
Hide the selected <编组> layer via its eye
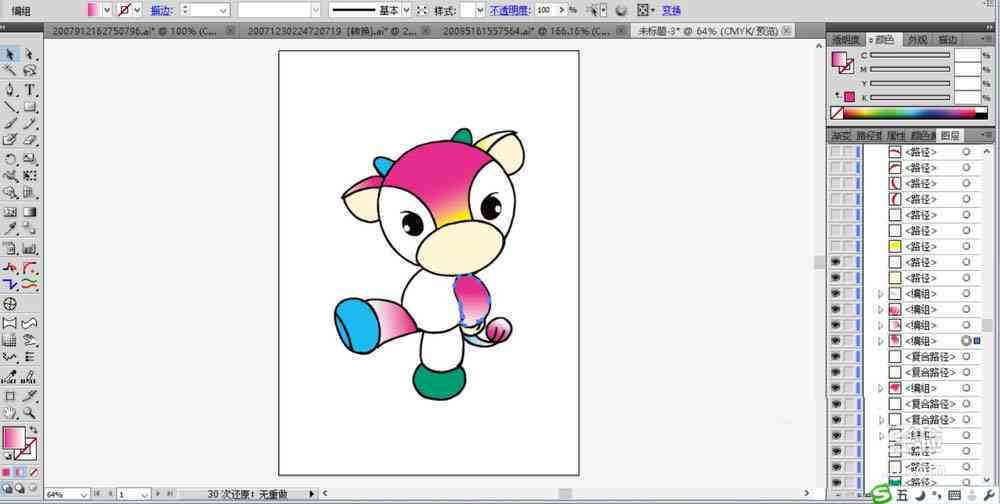(x=835, y=341)
